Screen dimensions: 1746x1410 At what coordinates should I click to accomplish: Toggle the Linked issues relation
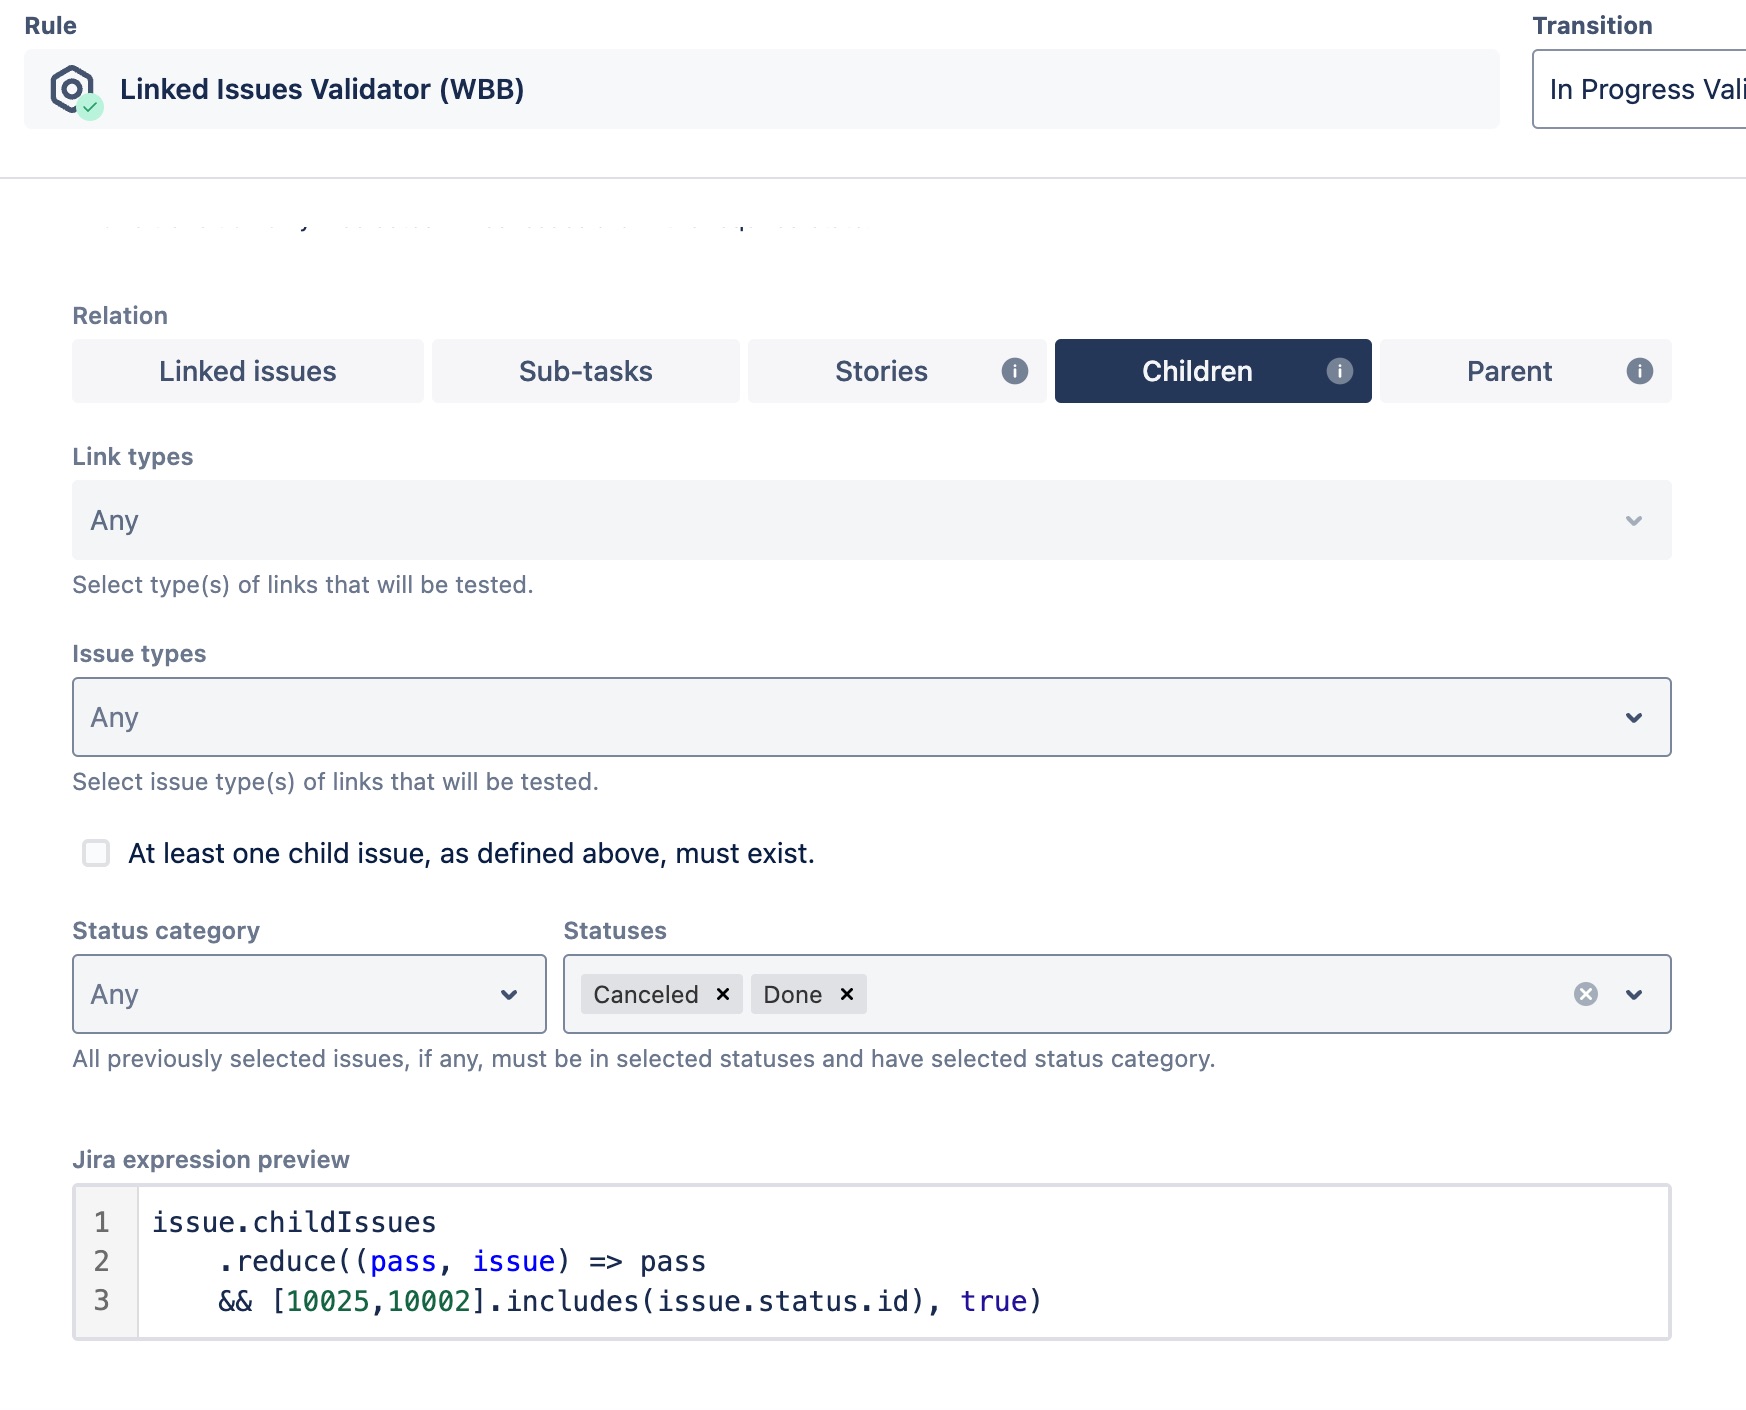coord(246,371)
